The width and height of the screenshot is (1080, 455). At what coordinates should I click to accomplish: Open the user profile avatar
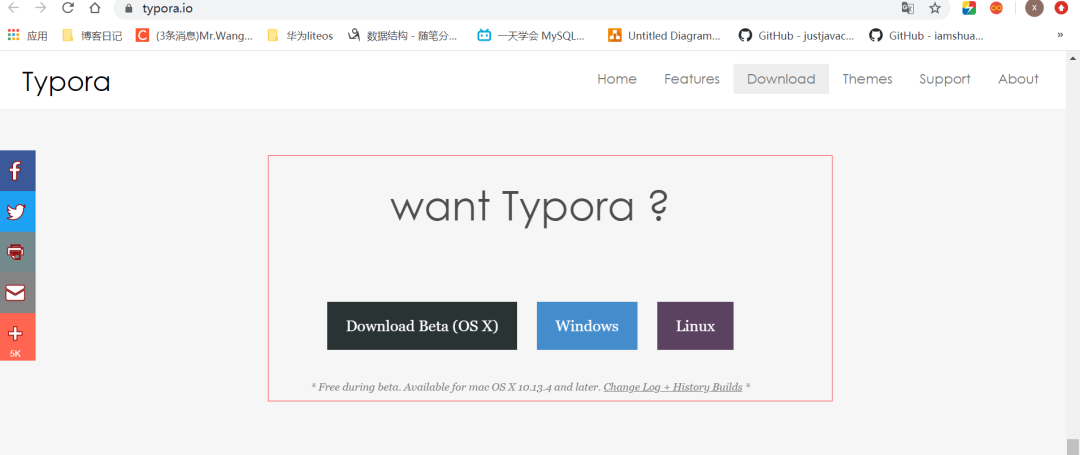coord(1034,8)
